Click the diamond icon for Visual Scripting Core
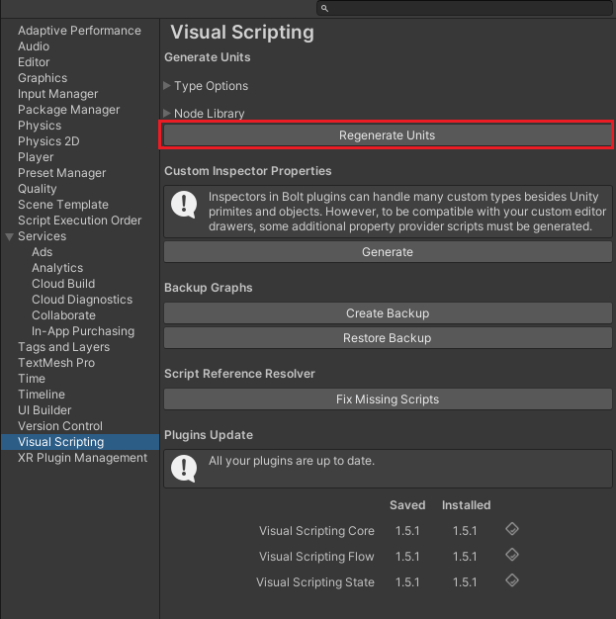Screen dimensions: 616x619 pyautogui.click(x=512, y=529)
